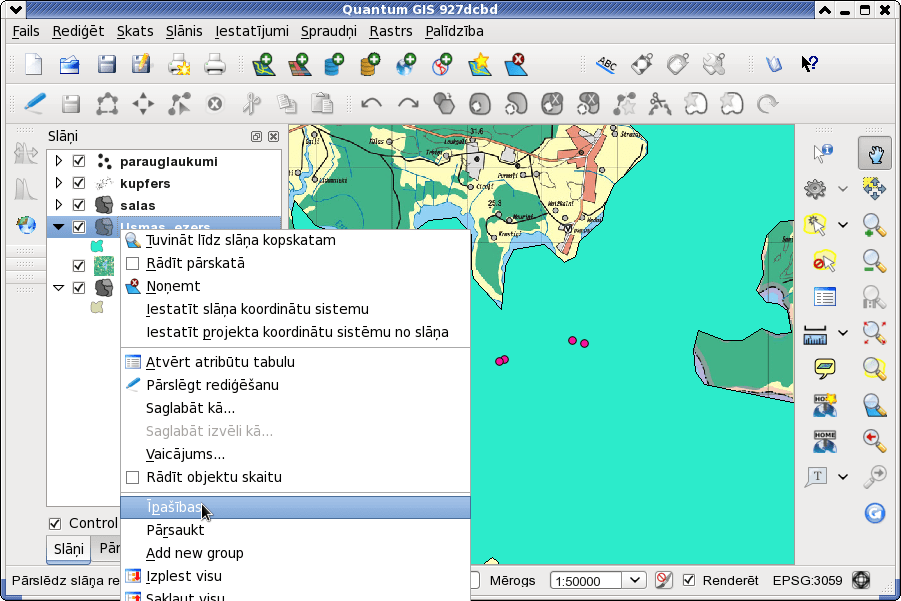Toggle checkbox of the bottom polygon layer

tap(79, 288)
